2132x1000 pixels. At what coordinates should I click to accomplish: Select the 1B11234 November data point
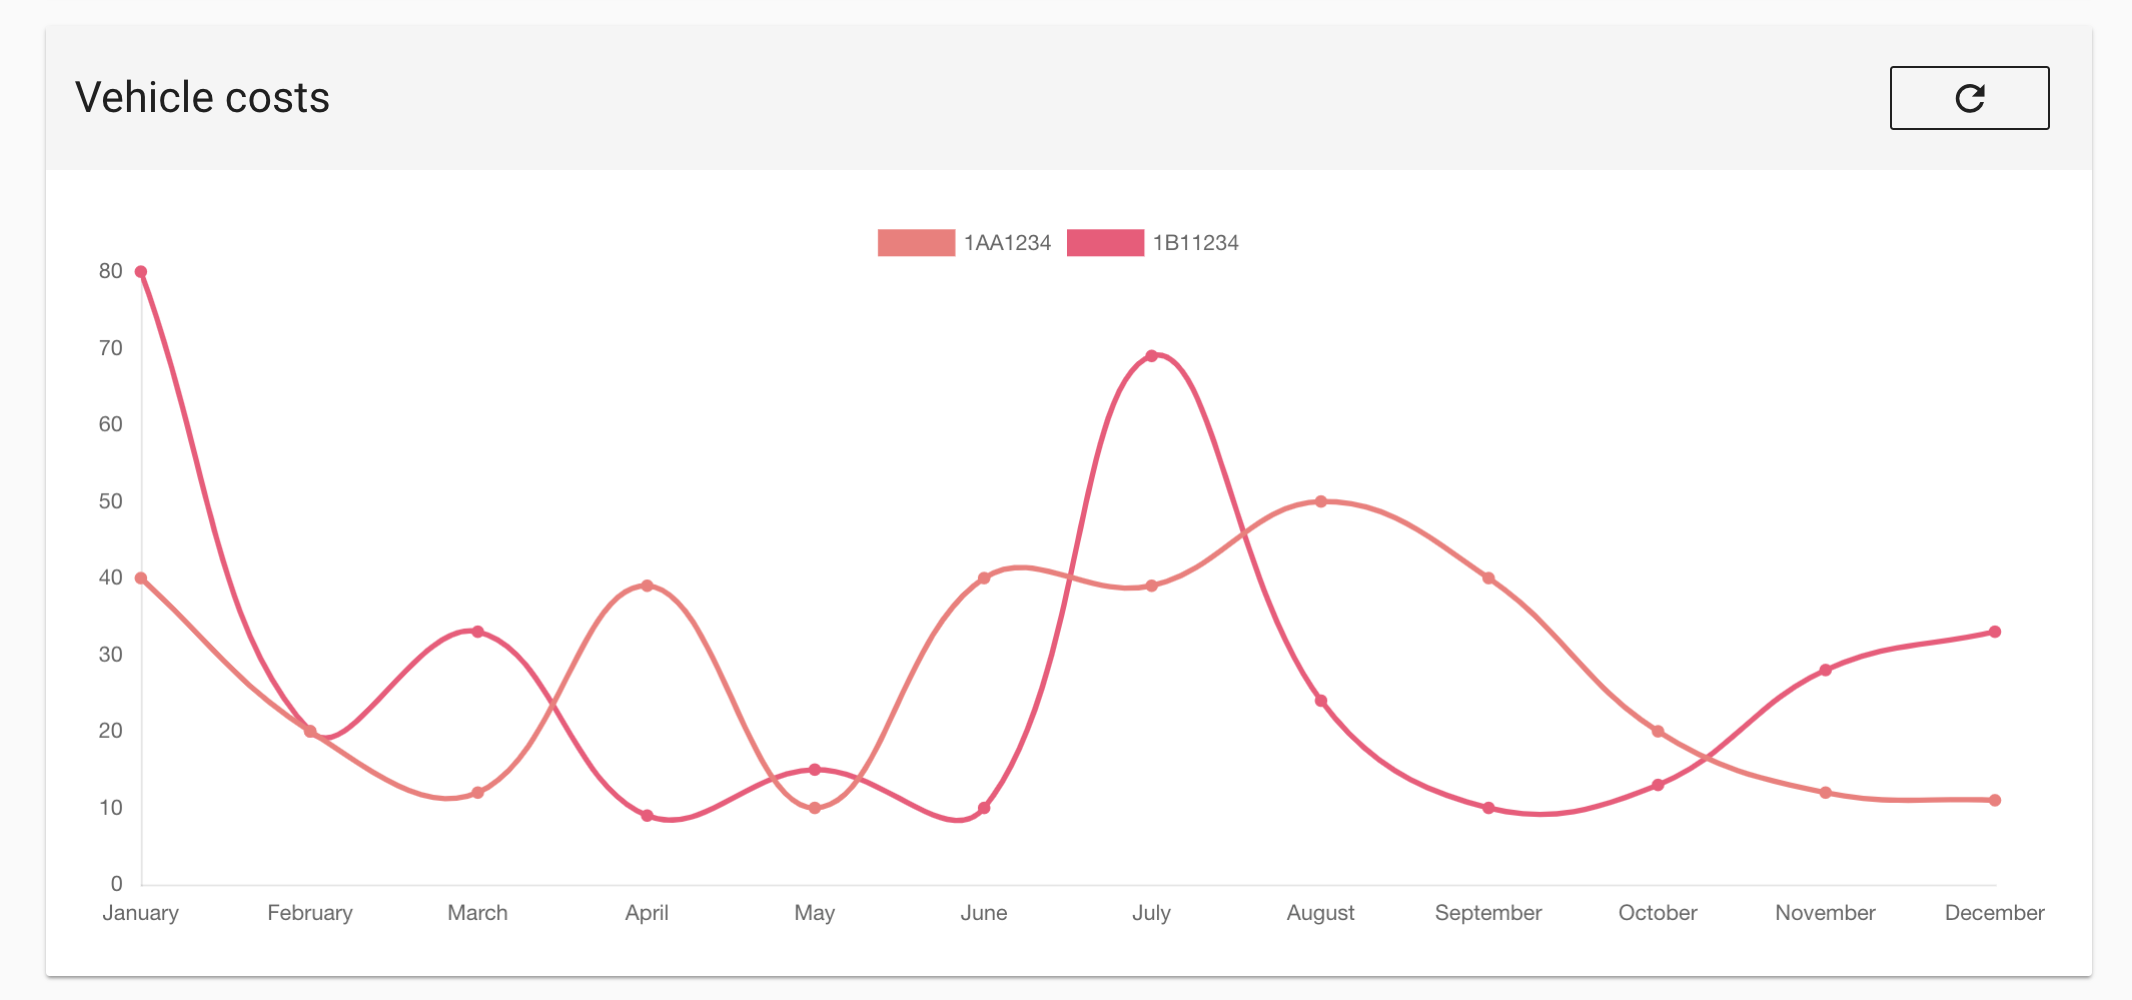coord(1826,670)
